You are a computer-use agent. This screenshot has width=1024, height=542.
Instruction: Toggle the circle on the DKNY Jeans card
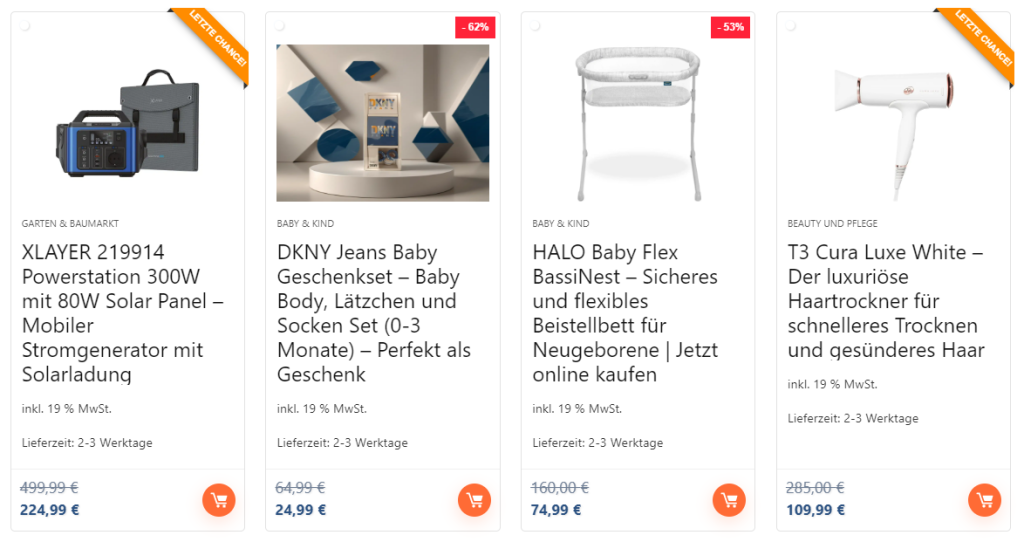pyautogui.click(x=280, y=26)
